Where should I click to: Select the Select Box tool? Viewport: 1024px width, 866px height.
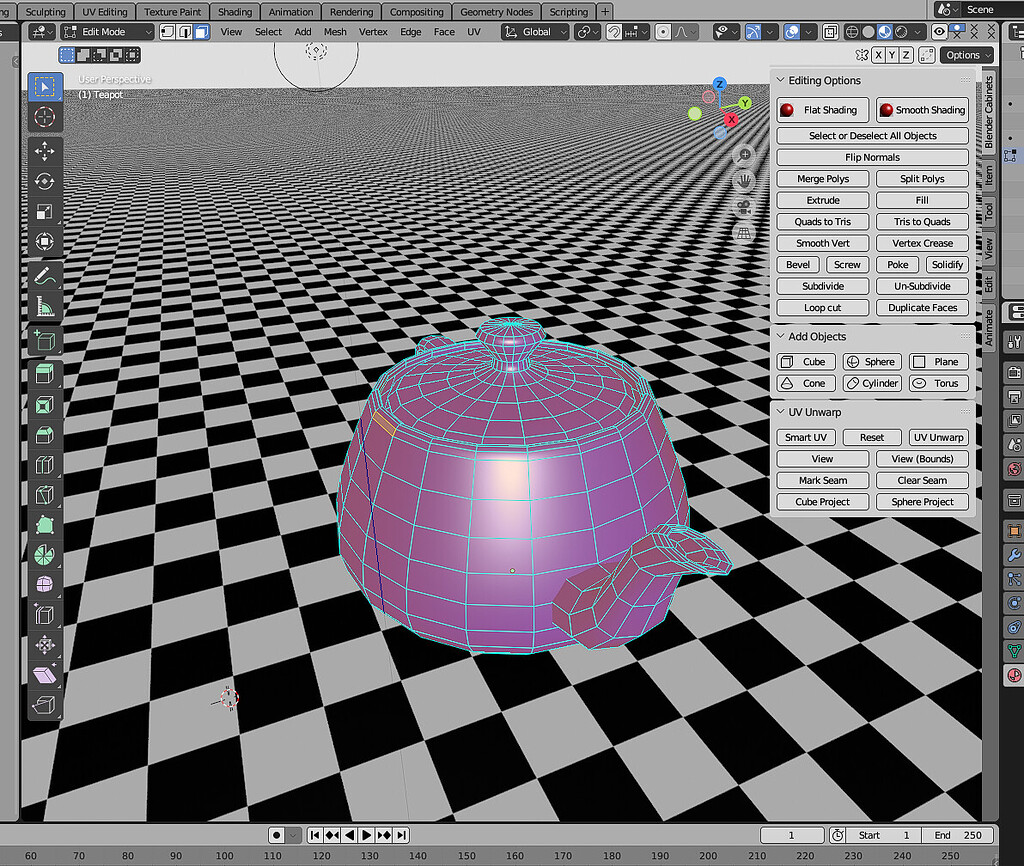(x=44, y=87)
